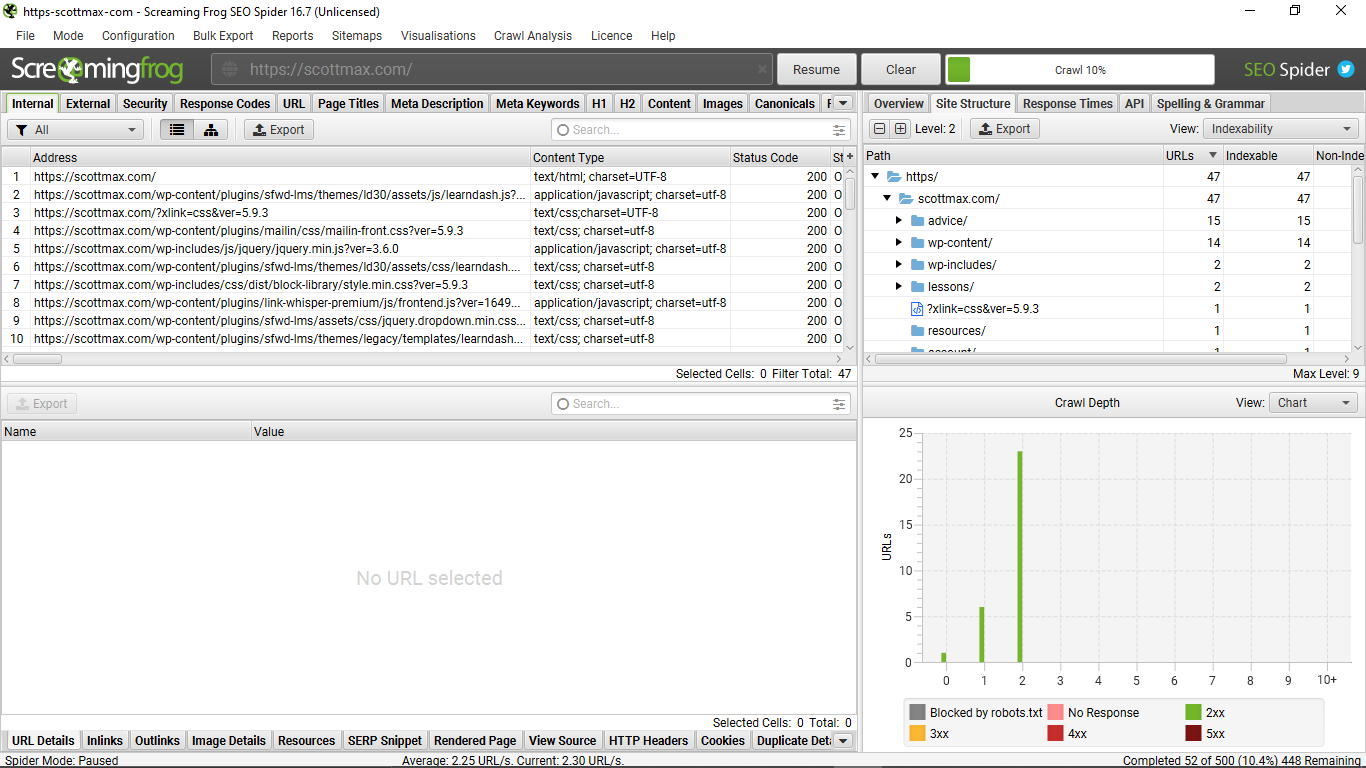This screenshot has height=768, width=1366.
Task: Sort by the Content Type column header
Action: [x=630, y=157]
